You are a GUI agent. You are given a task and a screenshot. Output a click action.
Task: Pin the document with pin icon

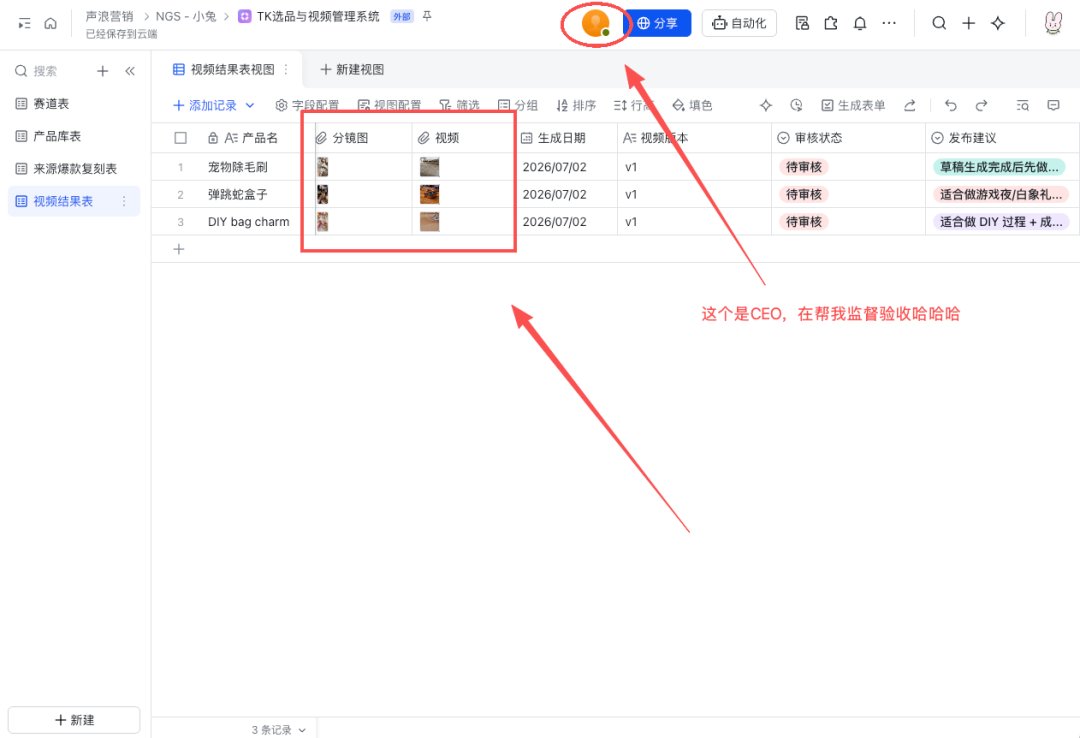click(x=427, y=16)
